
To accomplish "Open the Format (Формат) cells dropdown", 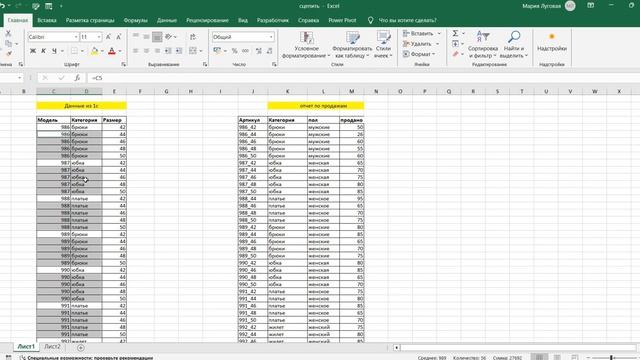I will click(x=419, y=54).
